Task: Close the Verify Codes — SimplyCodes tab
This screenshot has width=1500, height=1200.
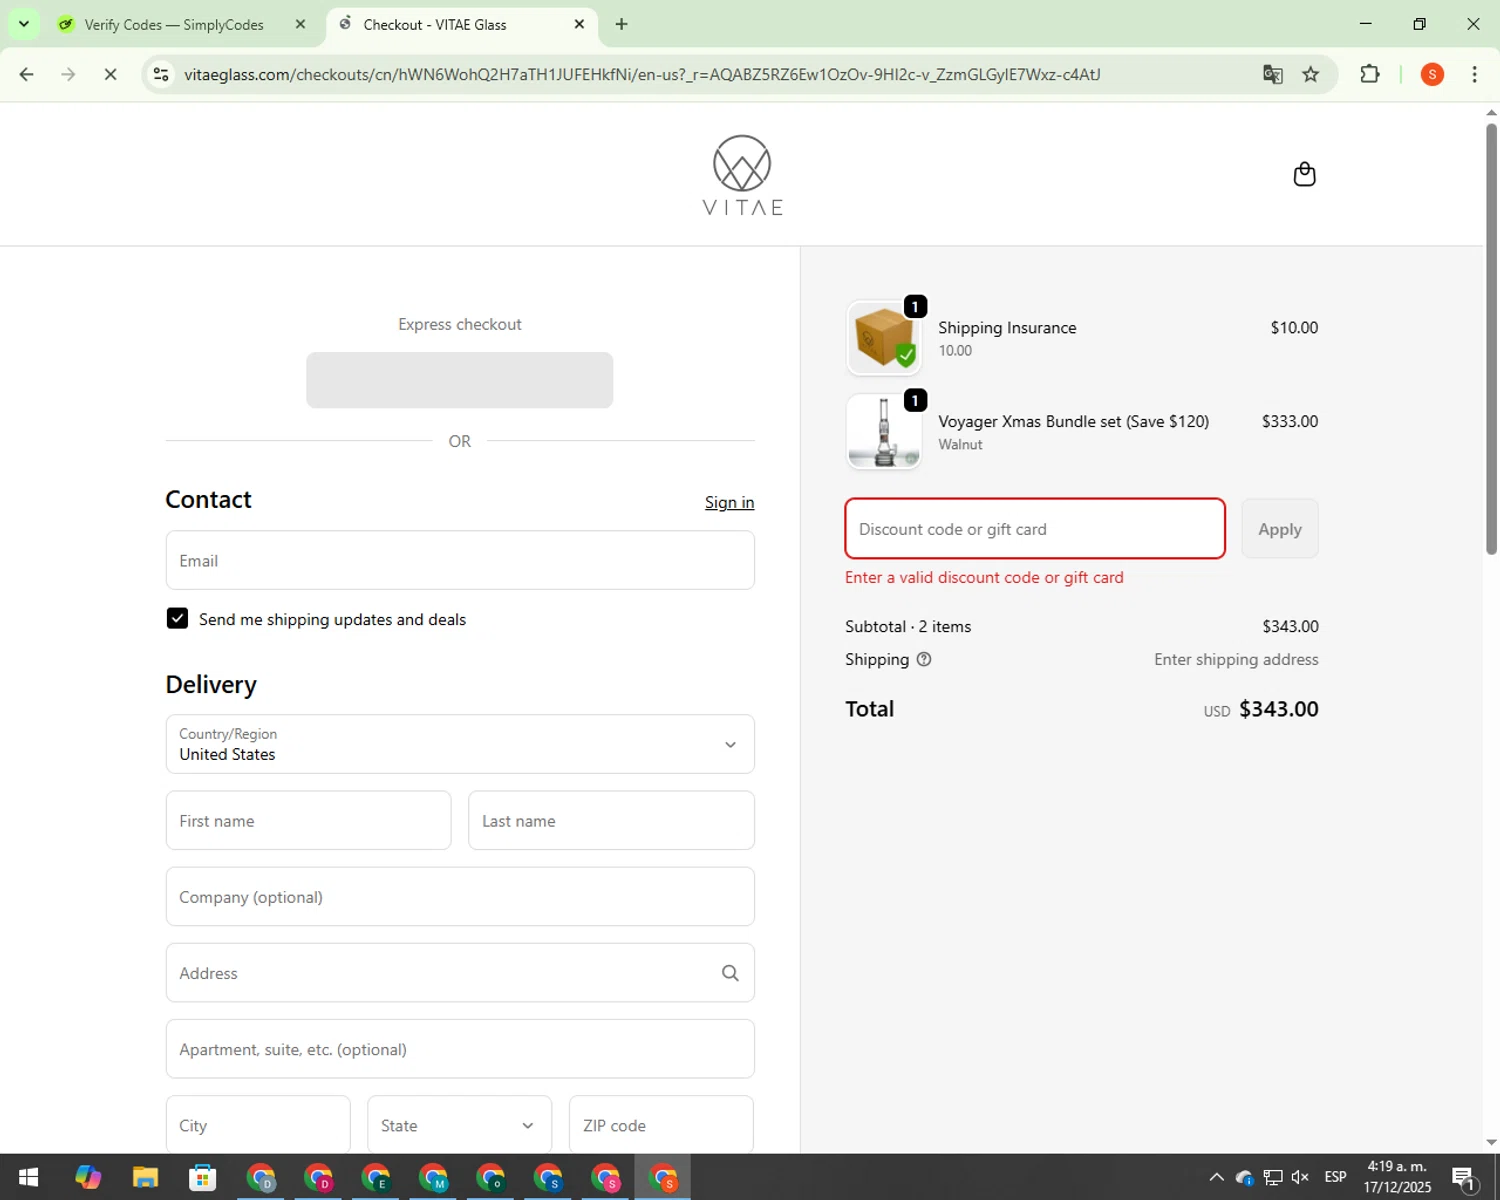Action: pyautogui.click(x=300, y=24)
